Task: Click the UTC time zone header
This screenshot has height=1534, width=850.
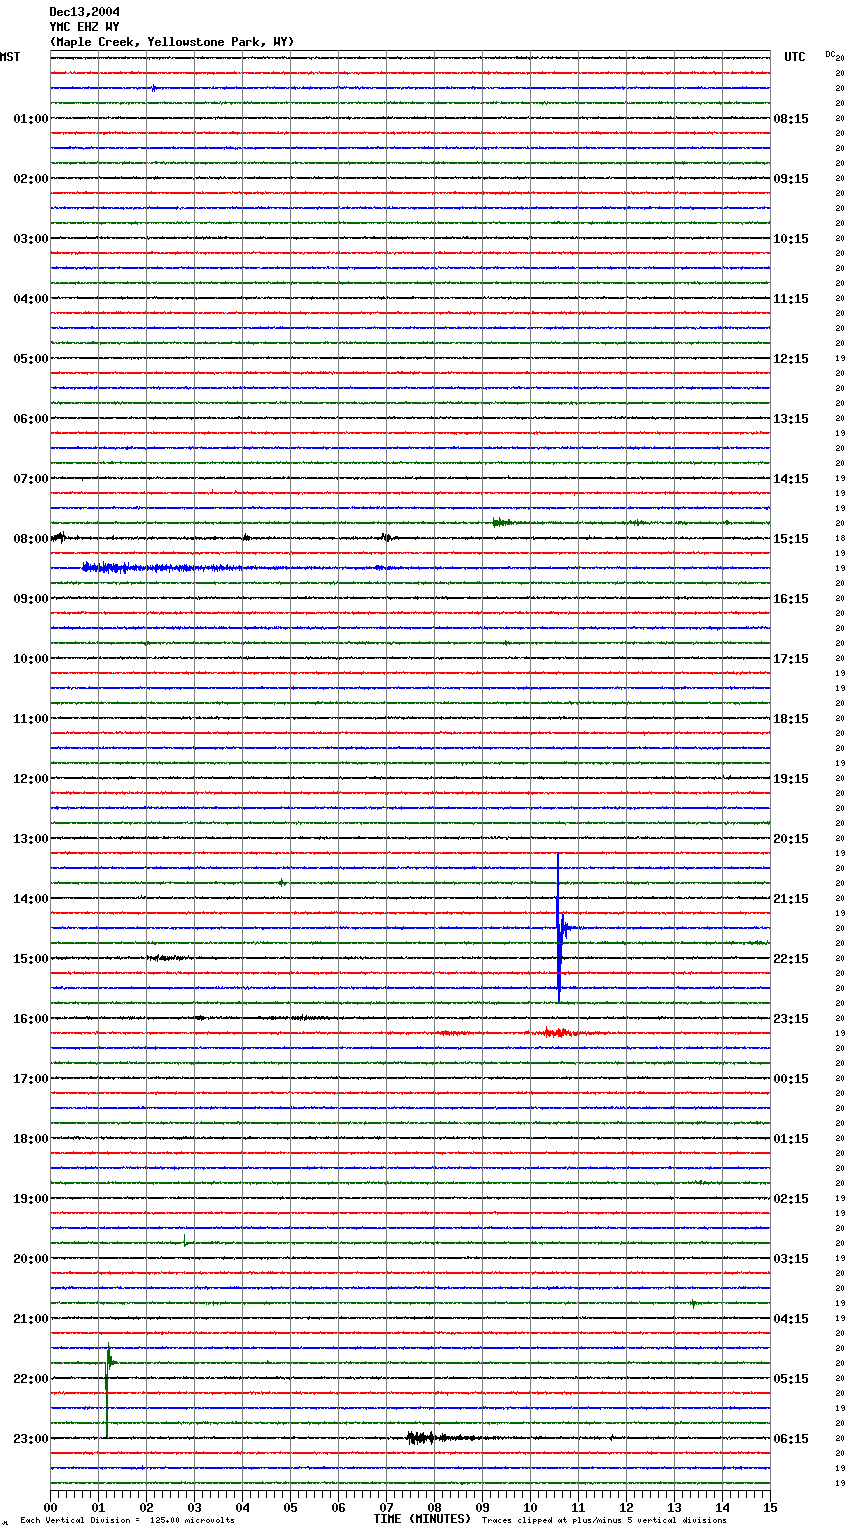Action: tap(795, 57)
